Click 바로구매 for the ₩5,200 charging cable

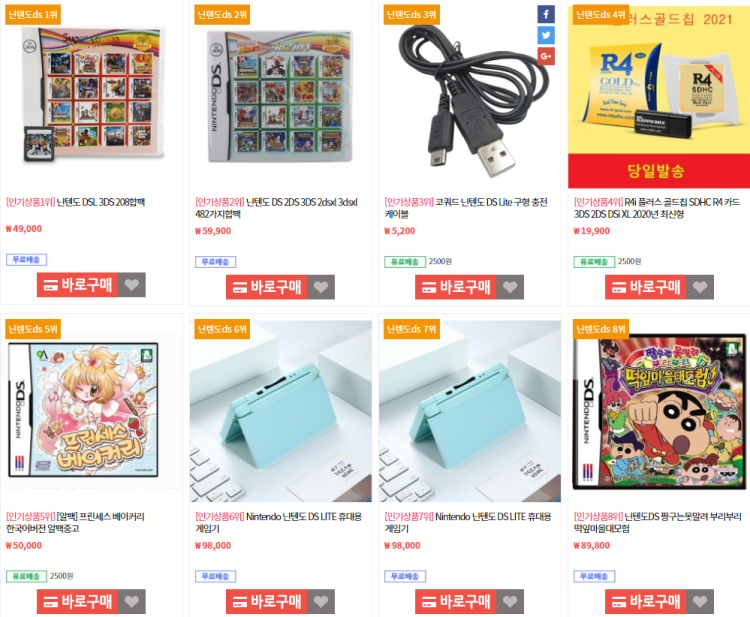456,287
